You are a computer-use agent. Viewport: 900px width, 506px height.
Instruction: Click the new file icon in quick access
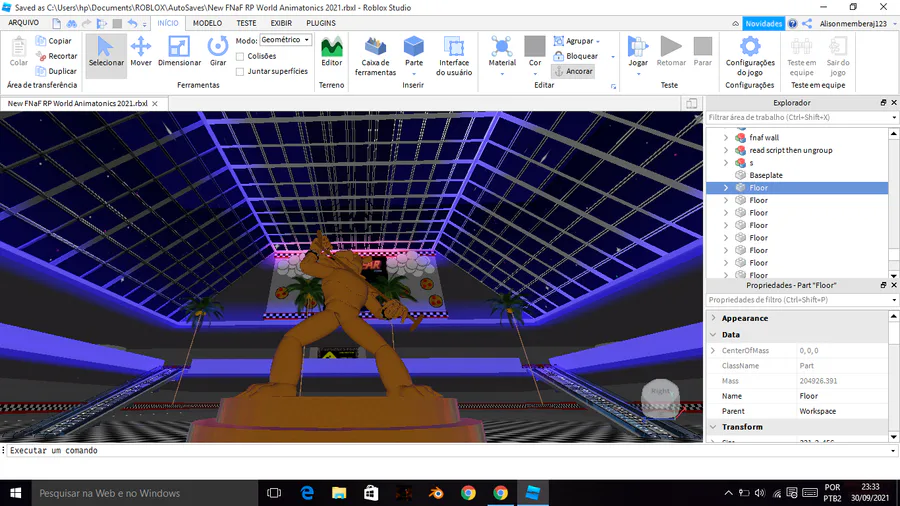click(x=56, y=24)
